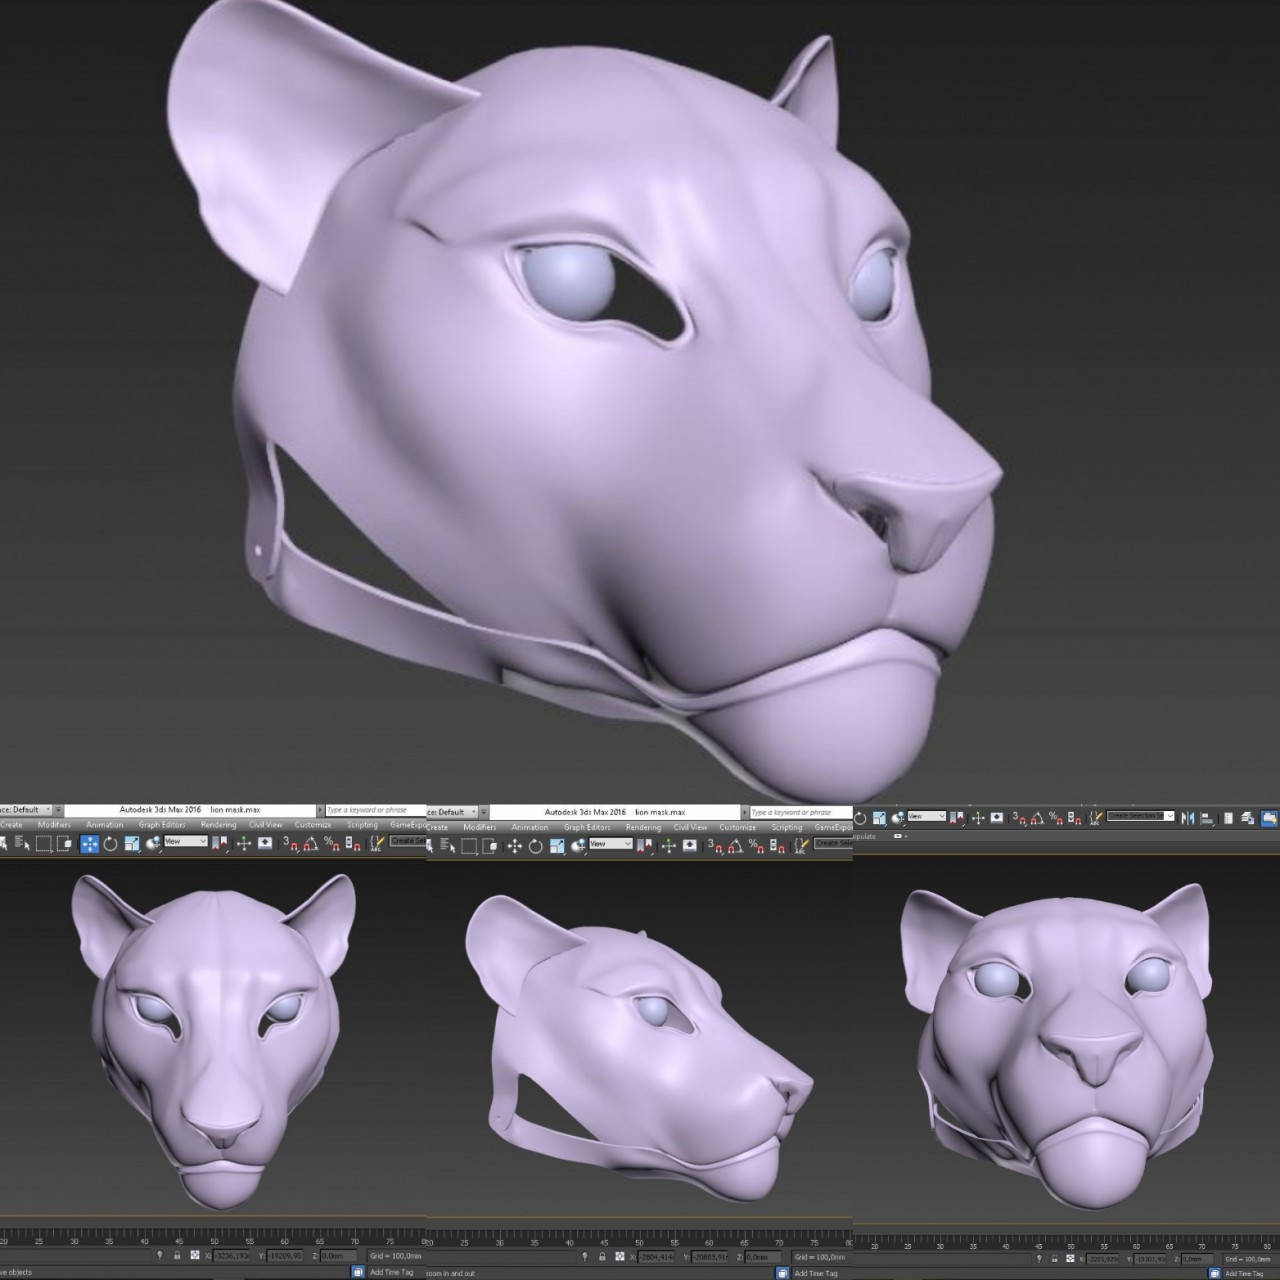1280x1280 pixels.
Task: Click Add Time Tag in middle window
Action: pyautogui.click(x=816, y=1273)
